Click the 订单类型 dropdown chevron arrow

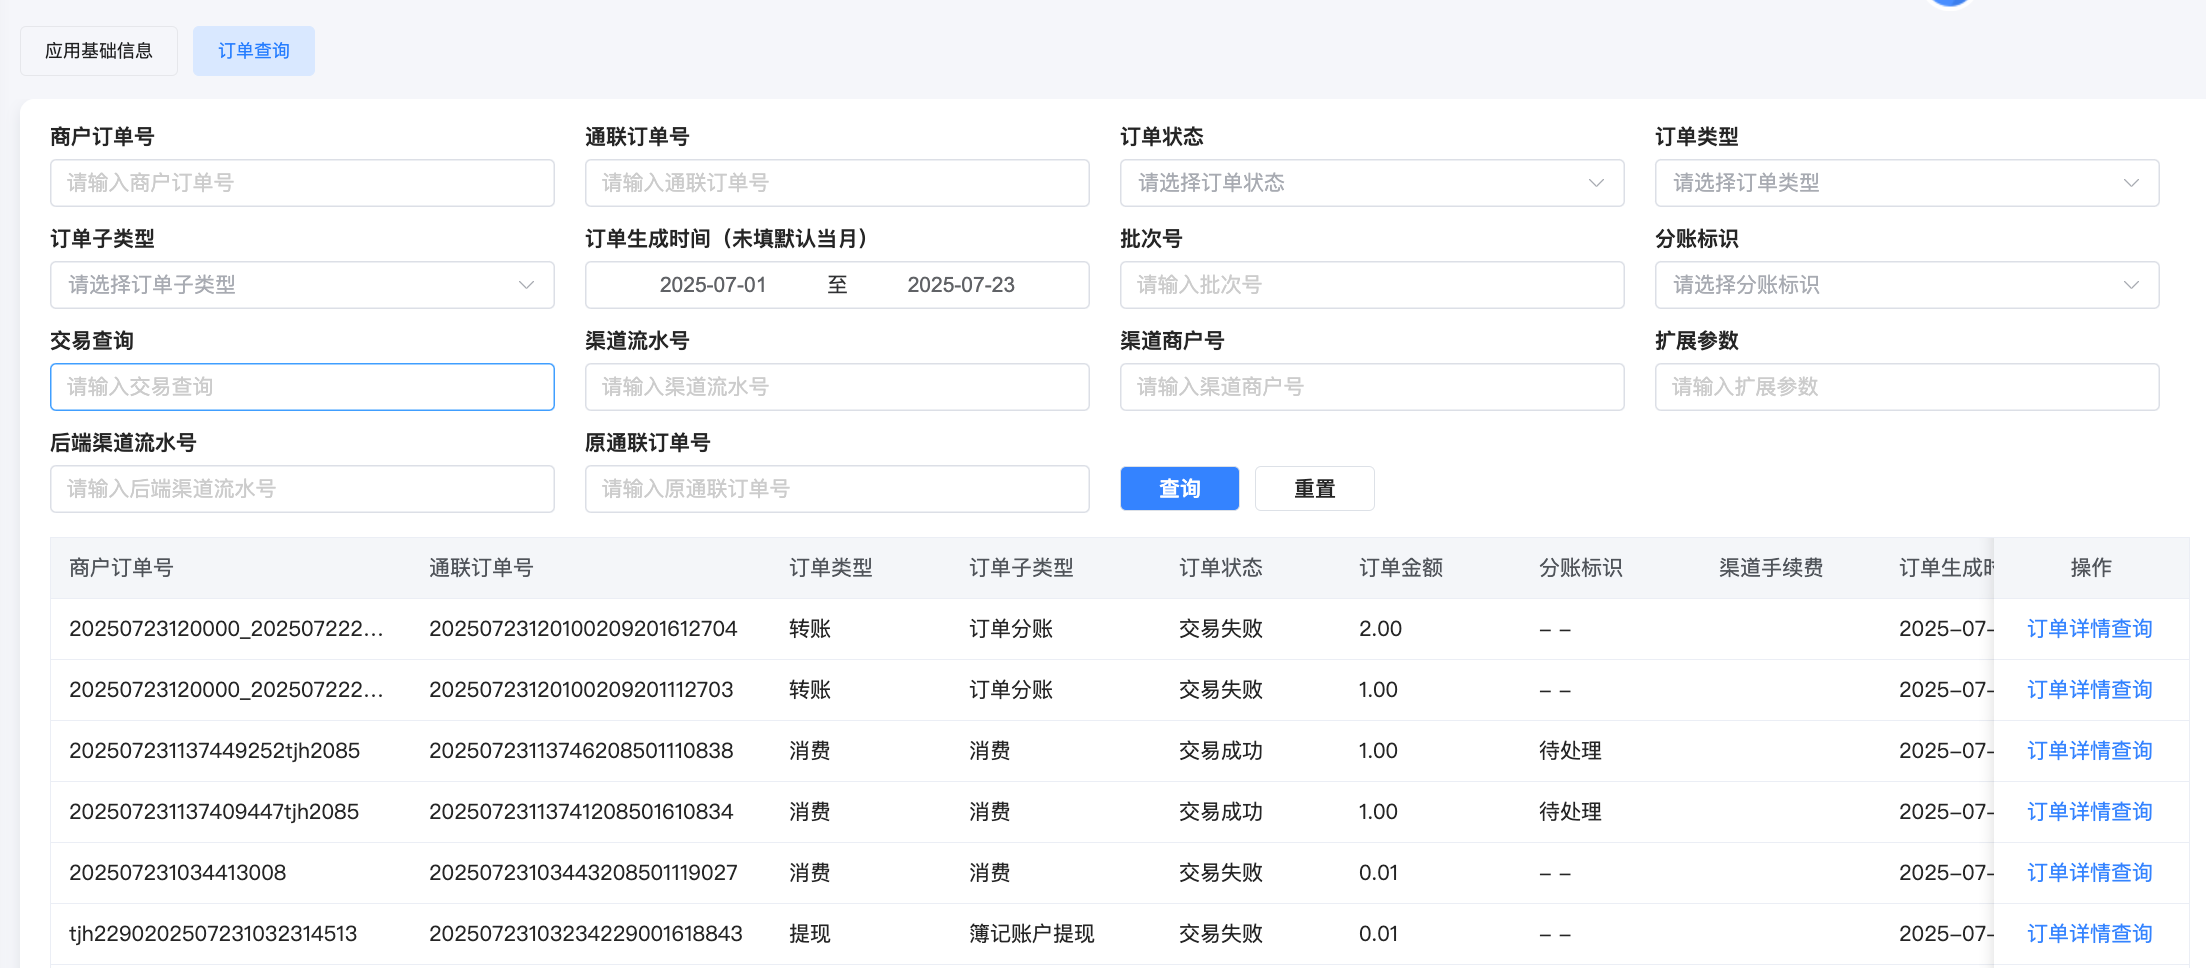(x=2131, y=183)
